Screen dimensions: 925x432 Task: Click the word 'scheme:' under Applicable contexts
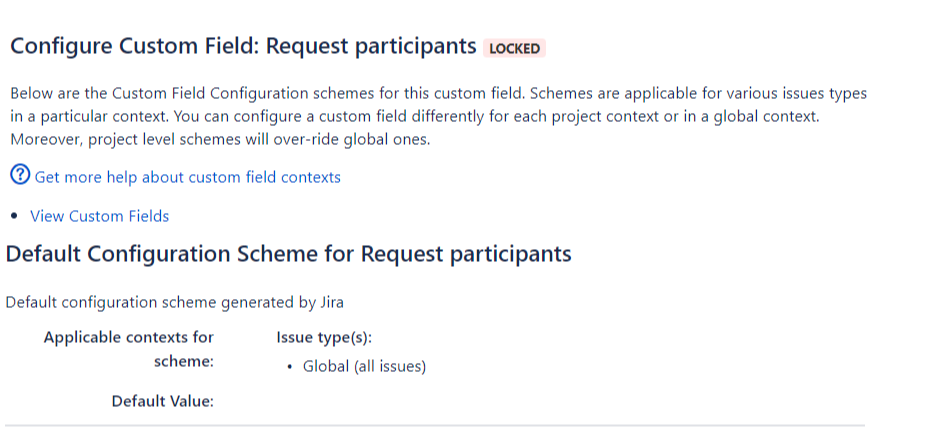(184, 361)
